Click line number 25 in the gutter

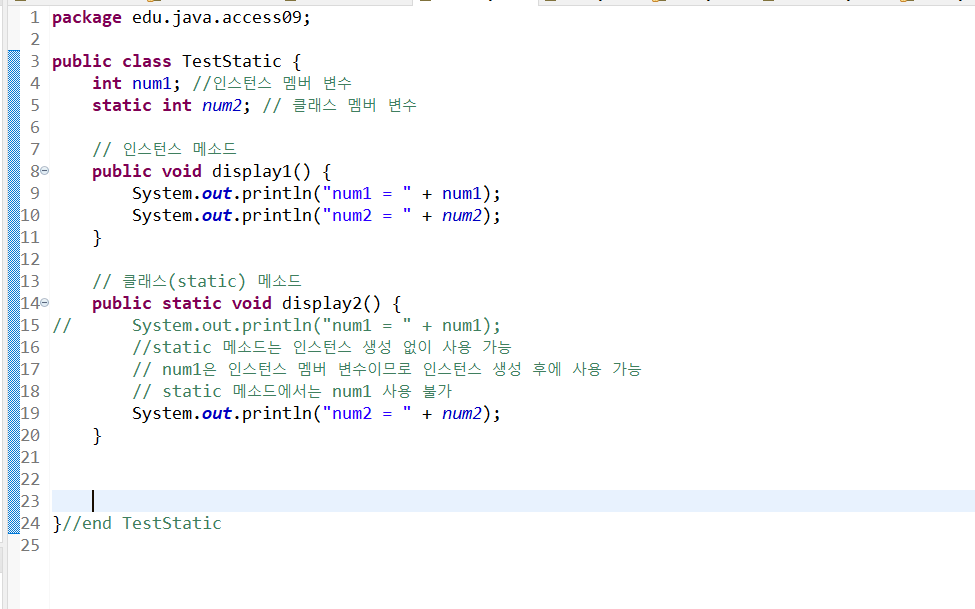coord(30,546)
